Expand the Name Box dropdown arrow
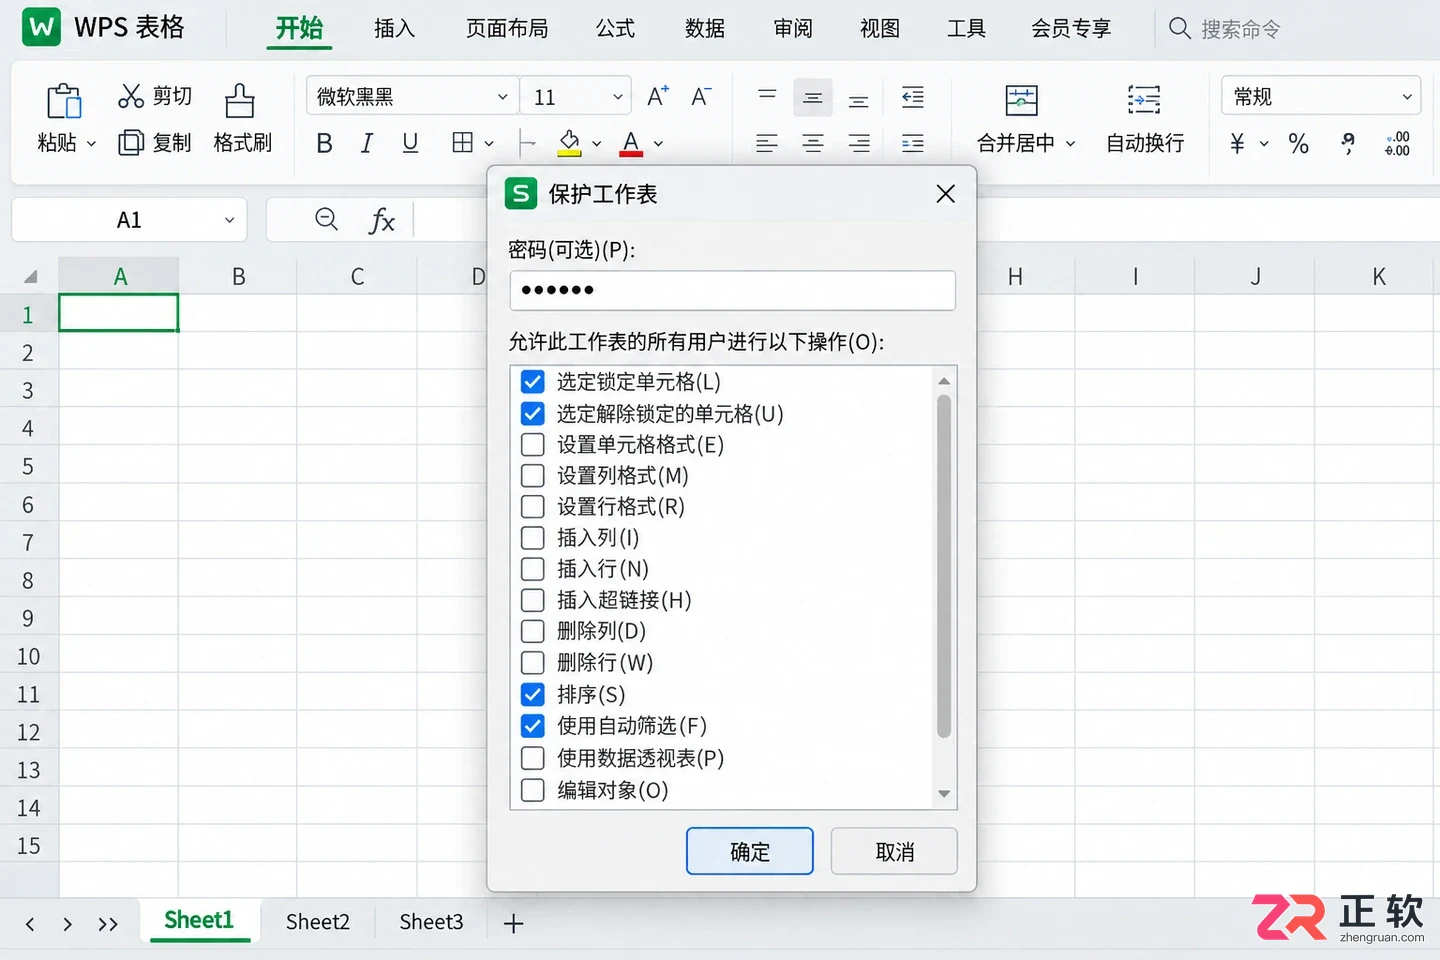 tap(229, 220)
